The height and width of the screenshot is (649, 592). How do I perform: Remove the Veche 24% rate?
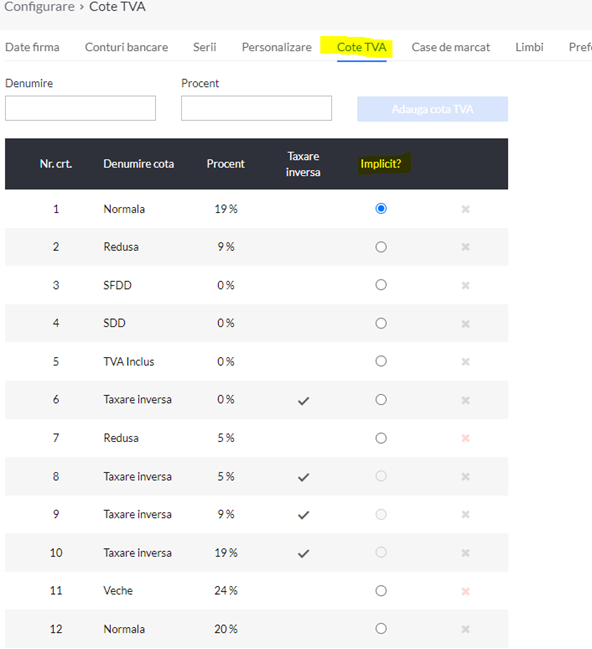point(465,591)
